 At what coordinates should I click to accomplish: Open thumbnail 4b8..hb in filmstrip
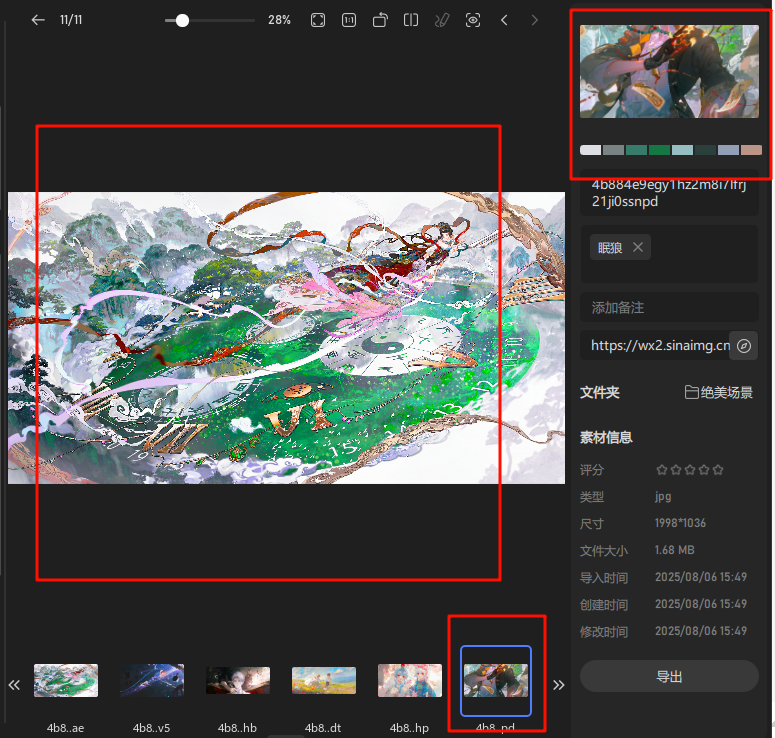point(238,680)
